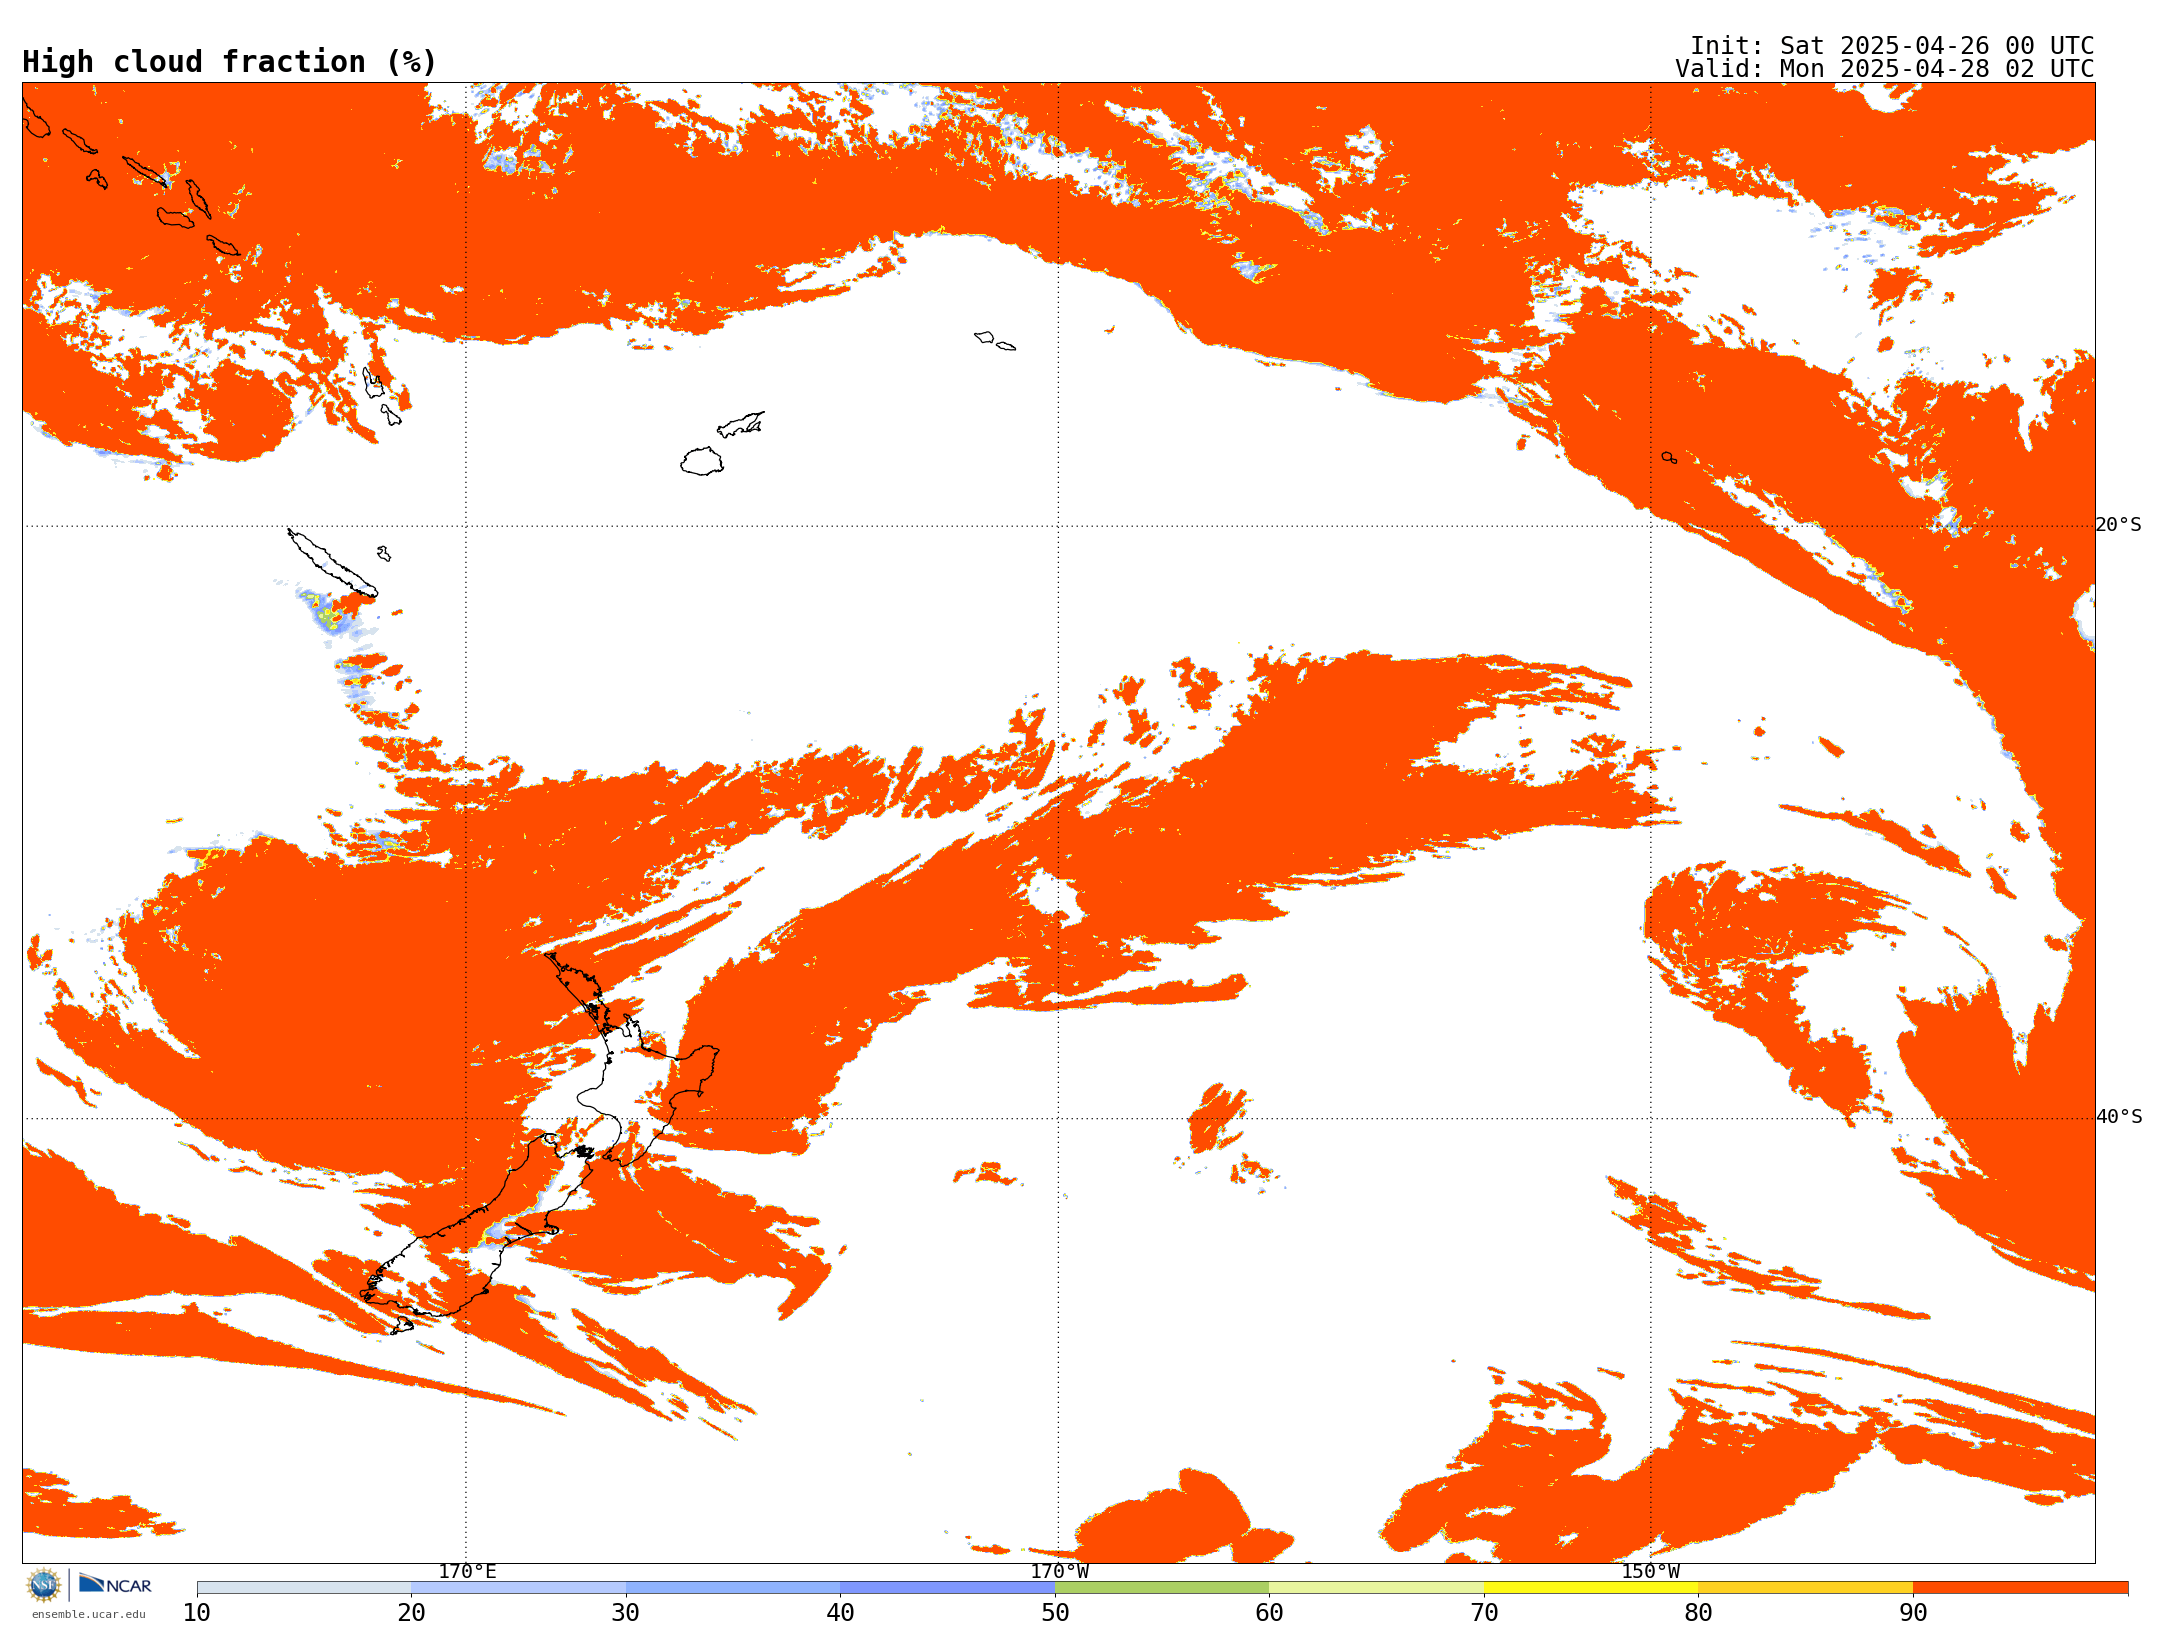Click the colorbar tick label 90
The image size is (2160, 1626).
[x=1913, y=1613]
